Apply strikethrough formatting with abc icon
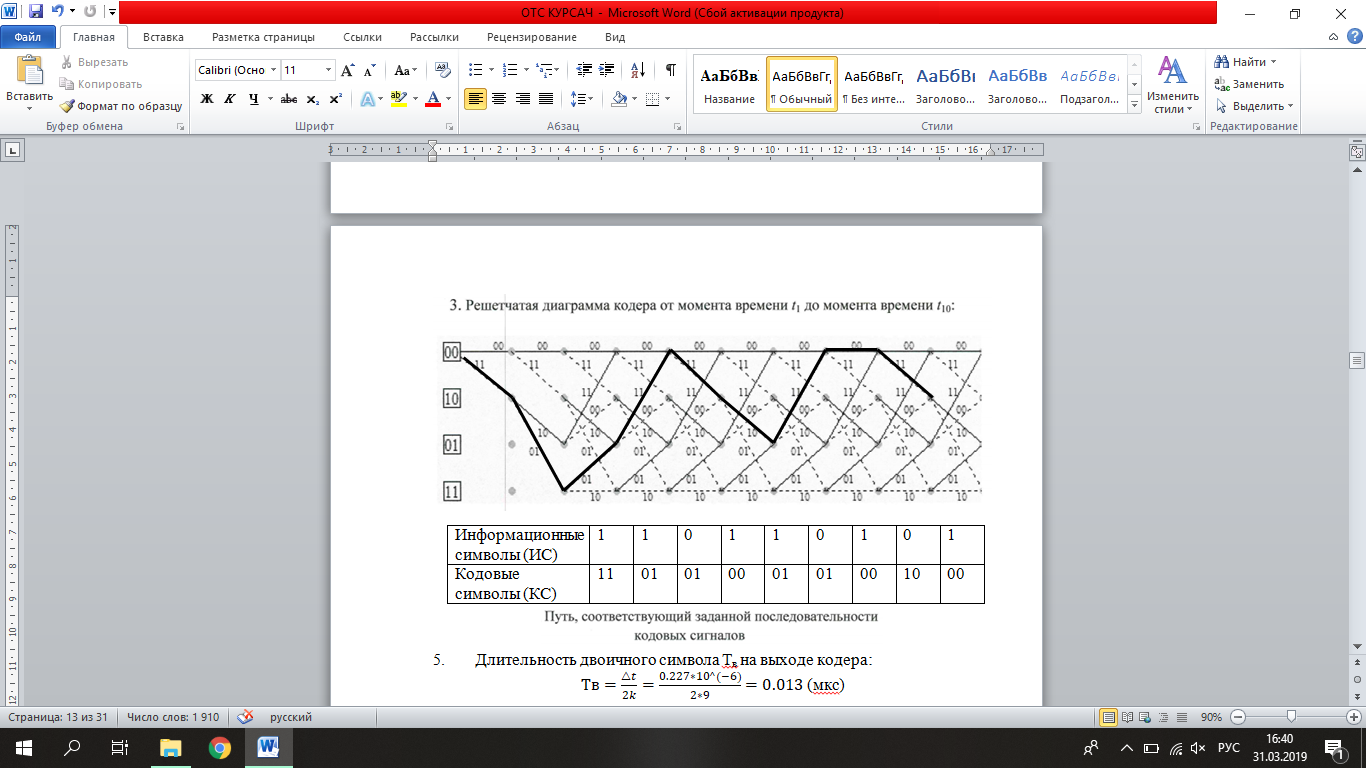This screenshot has width=1366, height=768. coord(289,99)
